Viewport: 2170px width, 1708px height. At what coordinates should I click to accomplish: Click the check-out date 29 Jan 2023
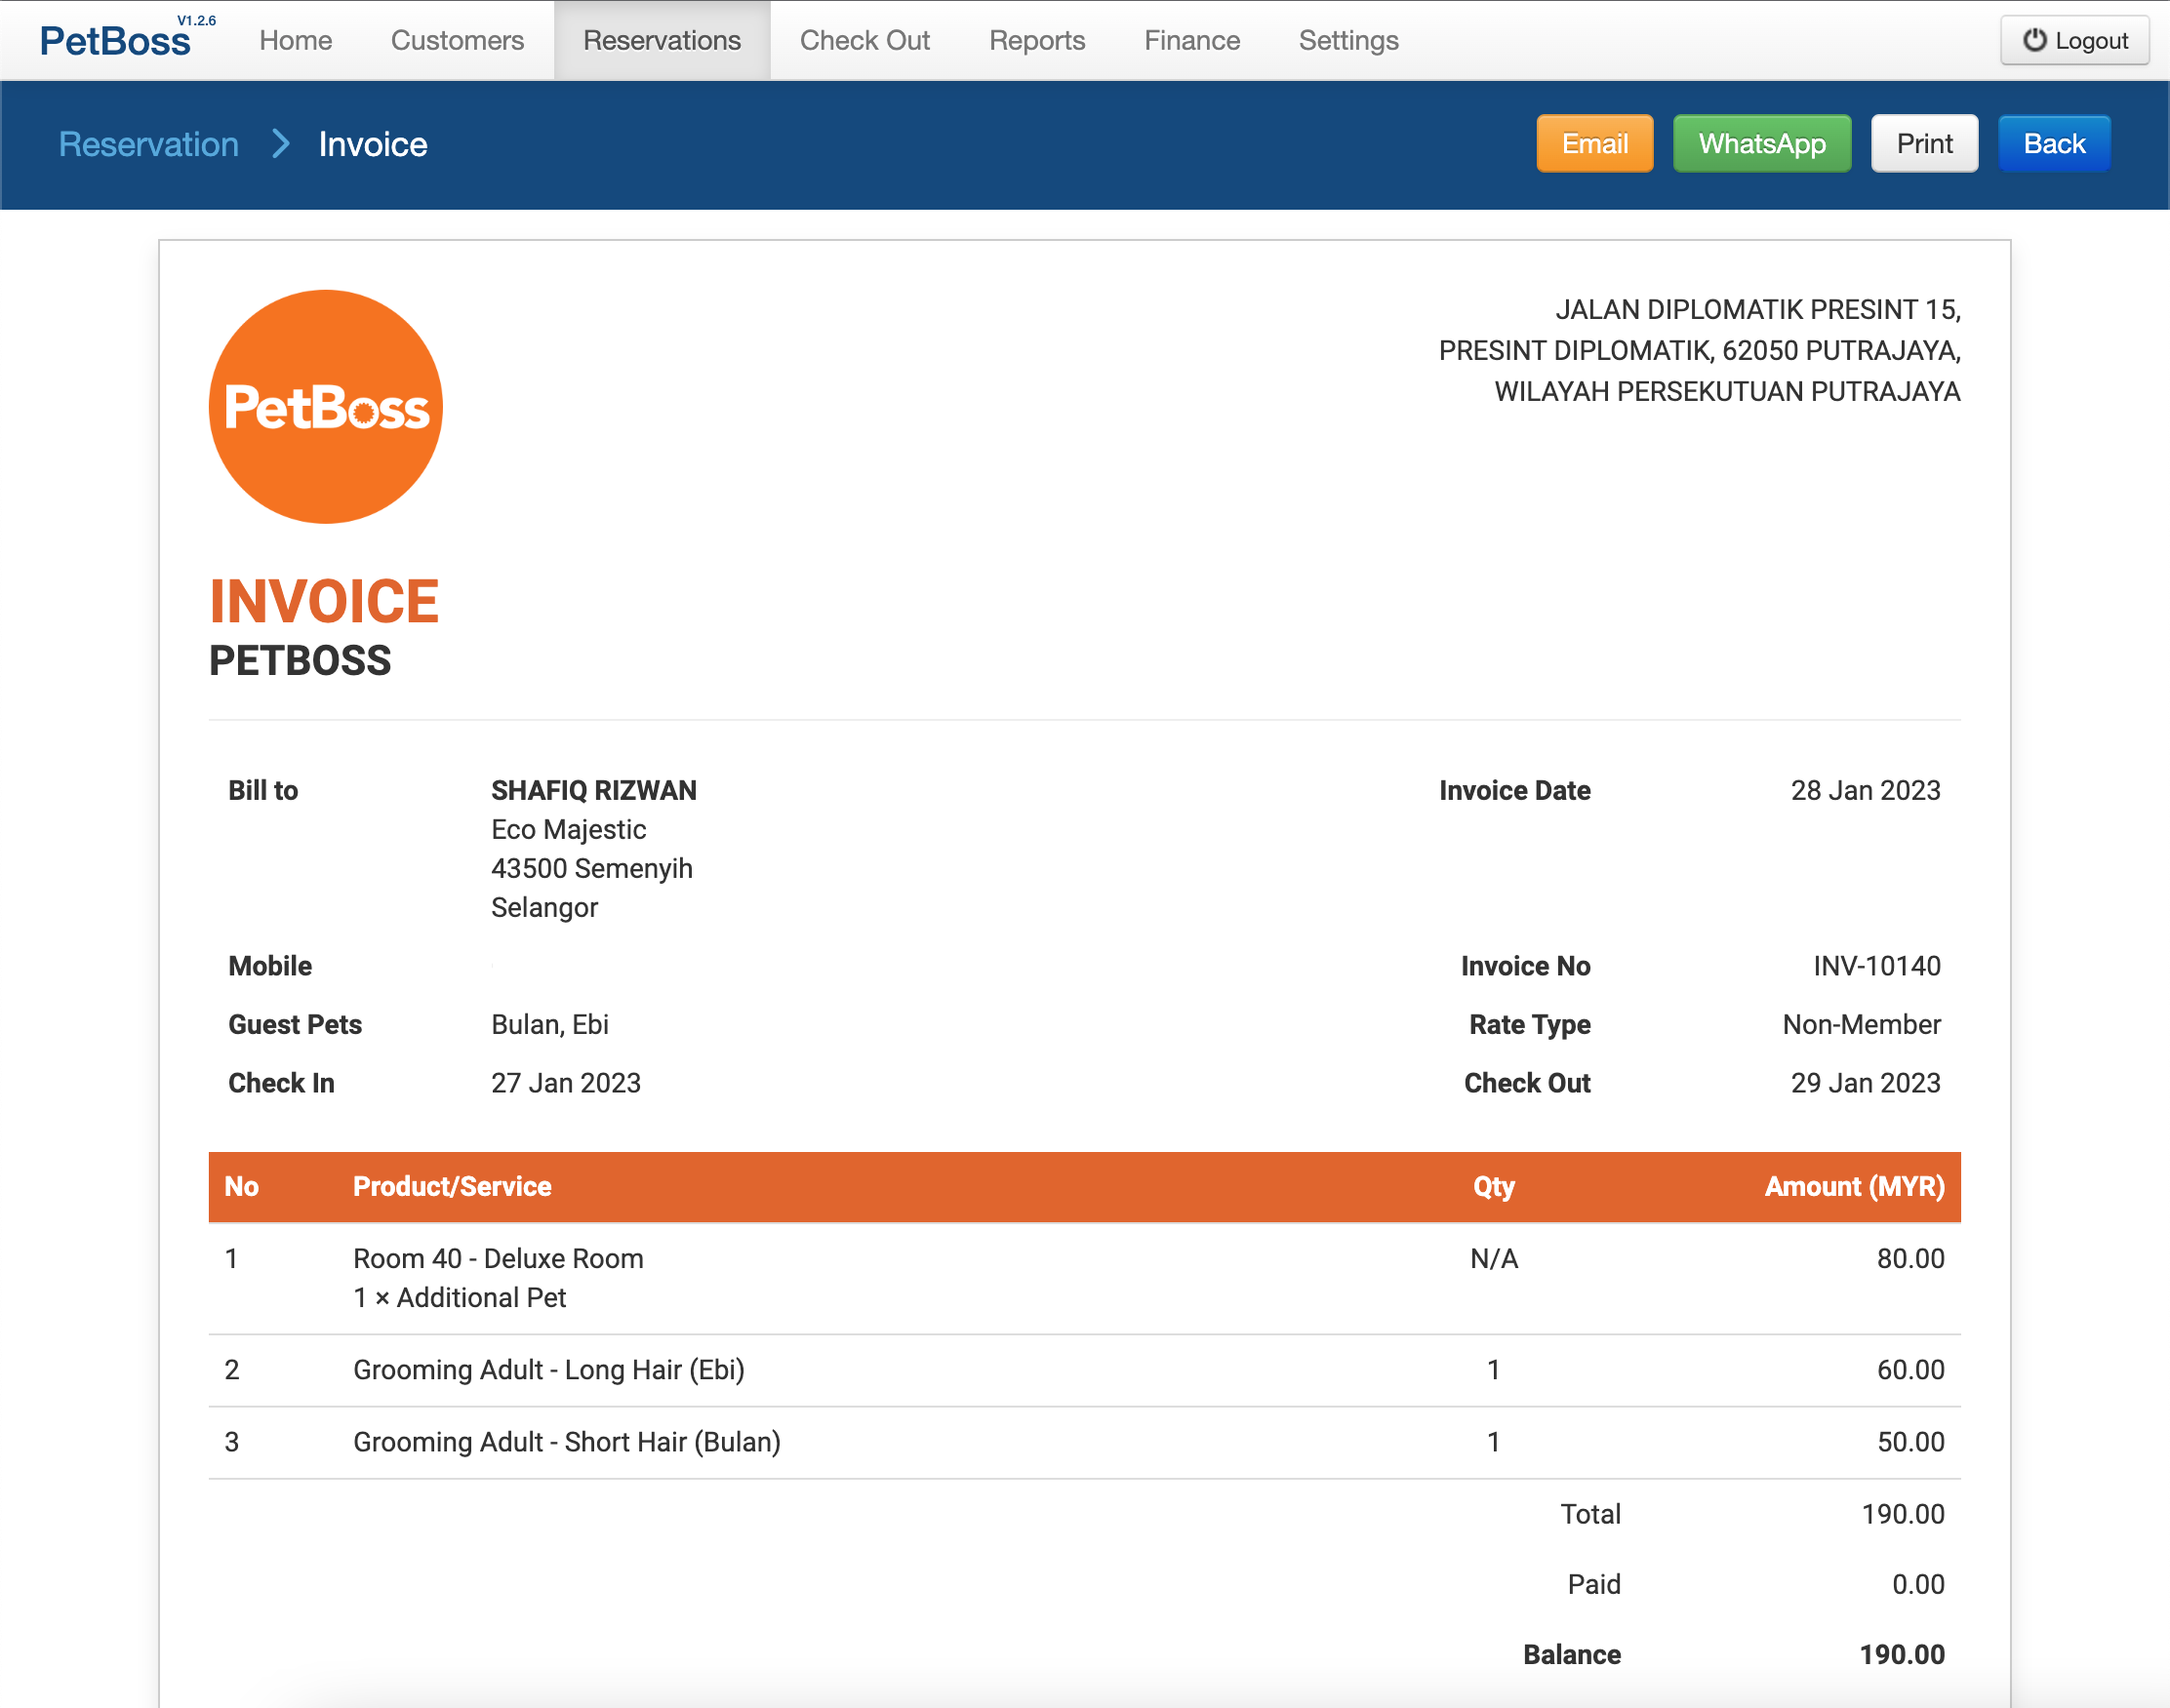tap(1865, 1083)
